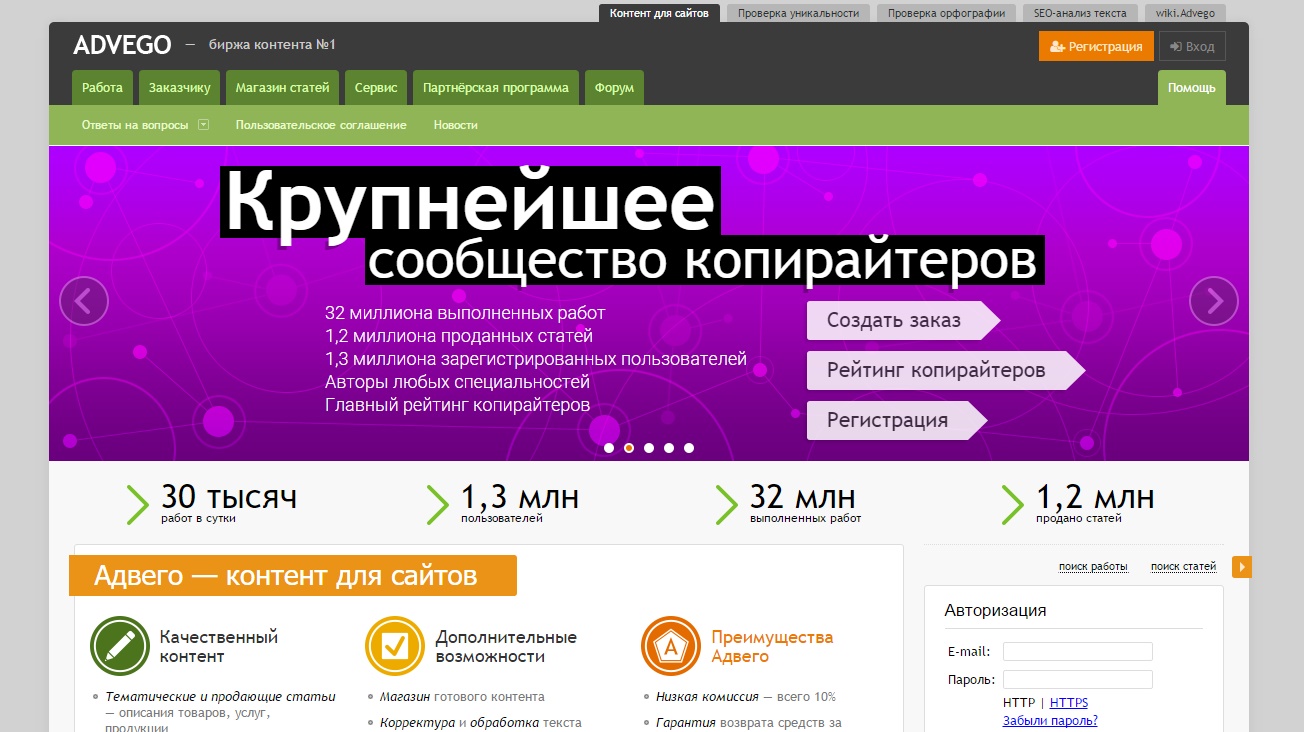Click green chevron next to 30 тысяч
Image resolution: width=1304 pixels, height=732 pixels.
click(138, 504)
